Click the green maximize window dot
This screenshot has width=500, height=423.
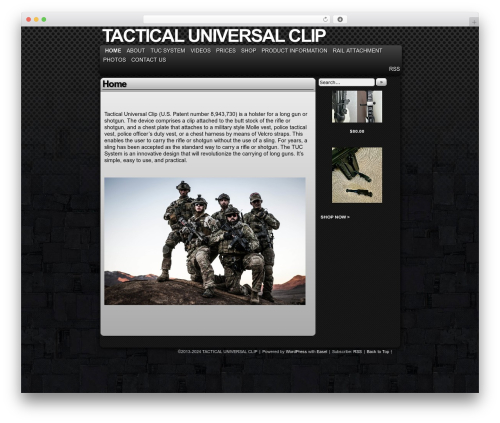point(44,19)
